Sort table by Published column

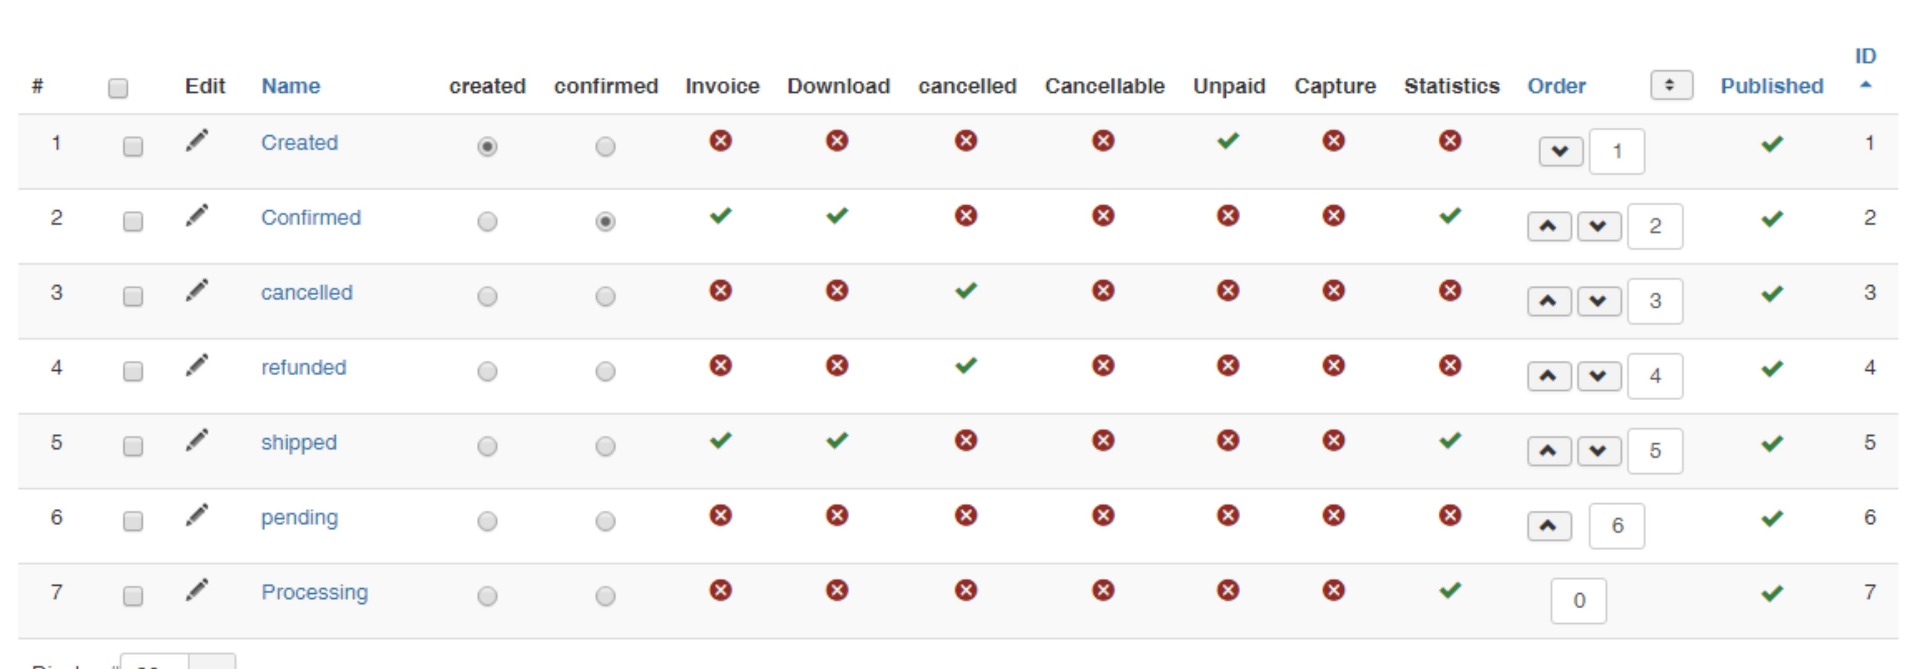pyautogui.click(x=1771, y=86)
